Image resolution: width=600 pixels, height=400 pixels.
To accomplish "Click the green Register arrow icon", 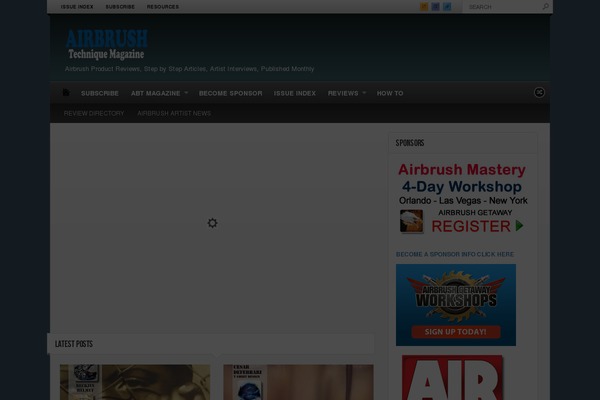I will pos(519,225).
